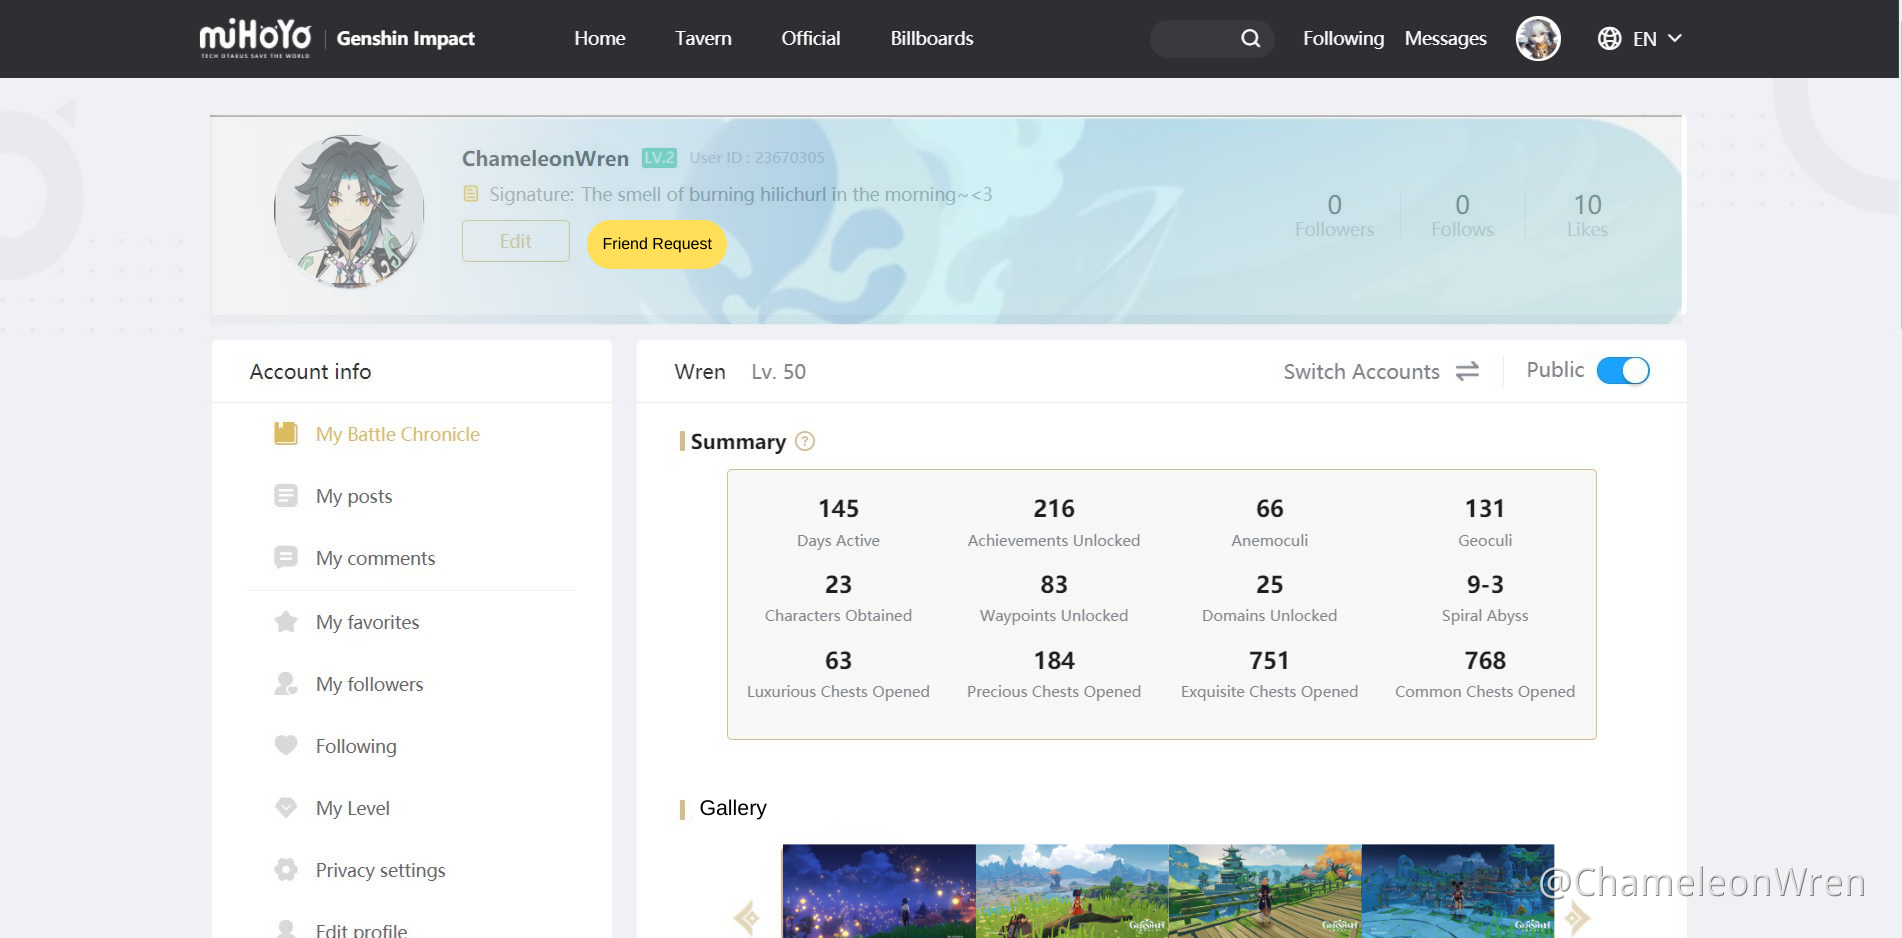1902x938 pixels.
Task: Open the user avatar in navbar
Action: [x=1537, y=39]
